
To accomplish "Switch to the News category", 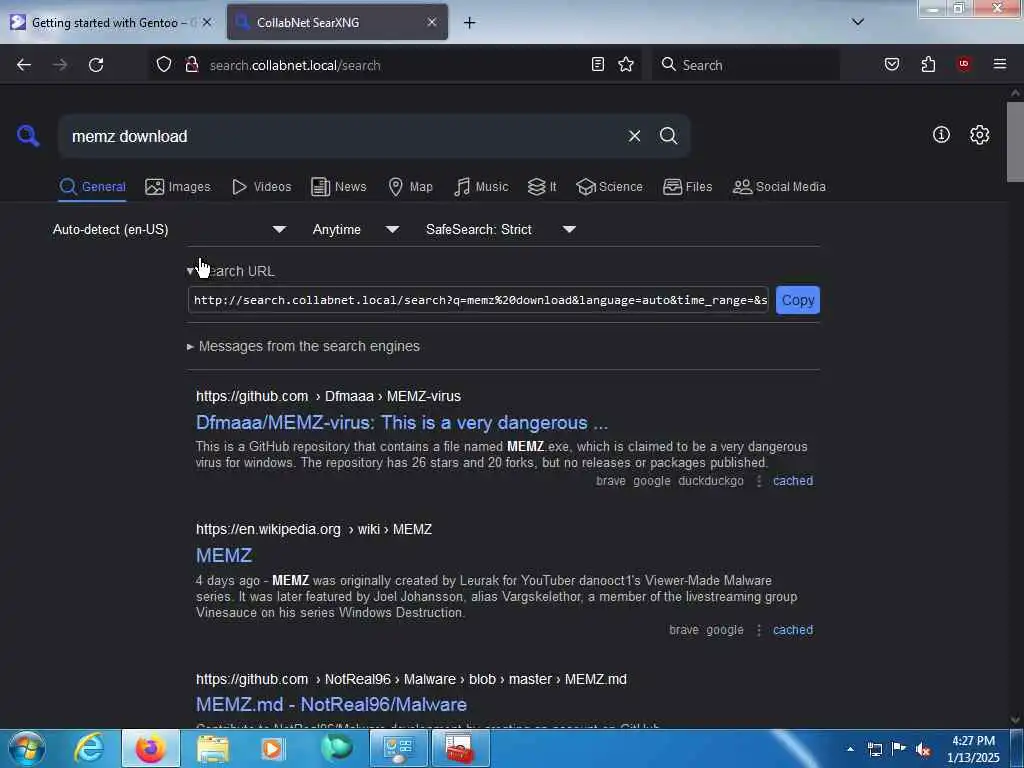I will point(338,187).
